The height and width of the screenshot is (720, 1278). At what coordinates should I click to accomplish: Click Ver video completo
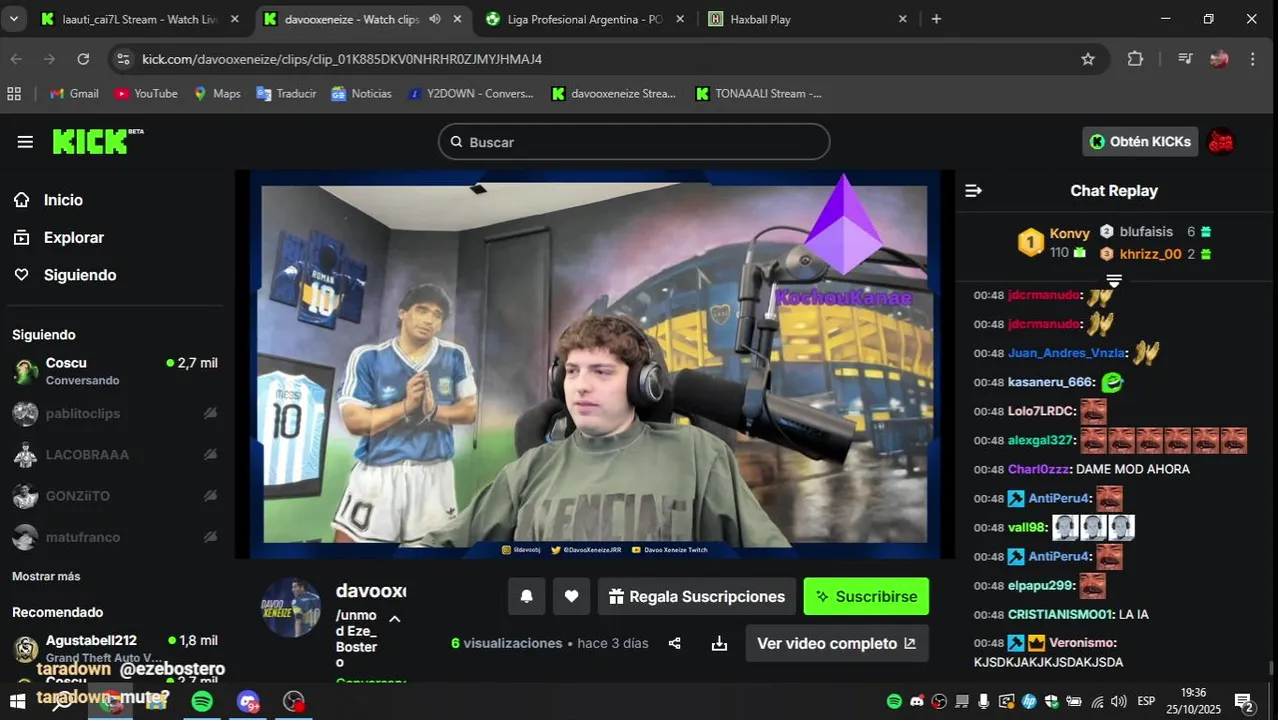[x=837, y=643]
